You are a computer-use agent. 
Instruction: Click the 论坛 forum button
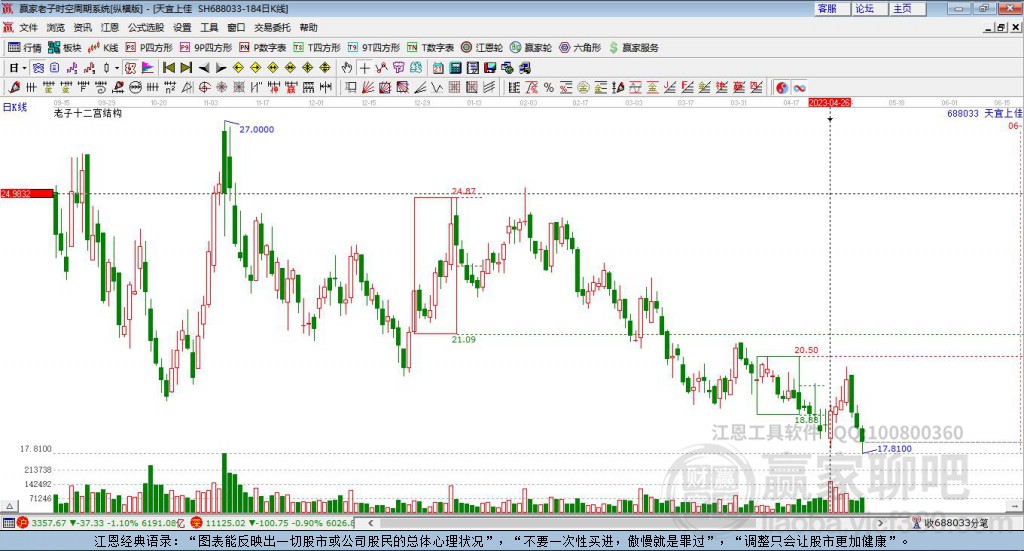click(870, 8)
